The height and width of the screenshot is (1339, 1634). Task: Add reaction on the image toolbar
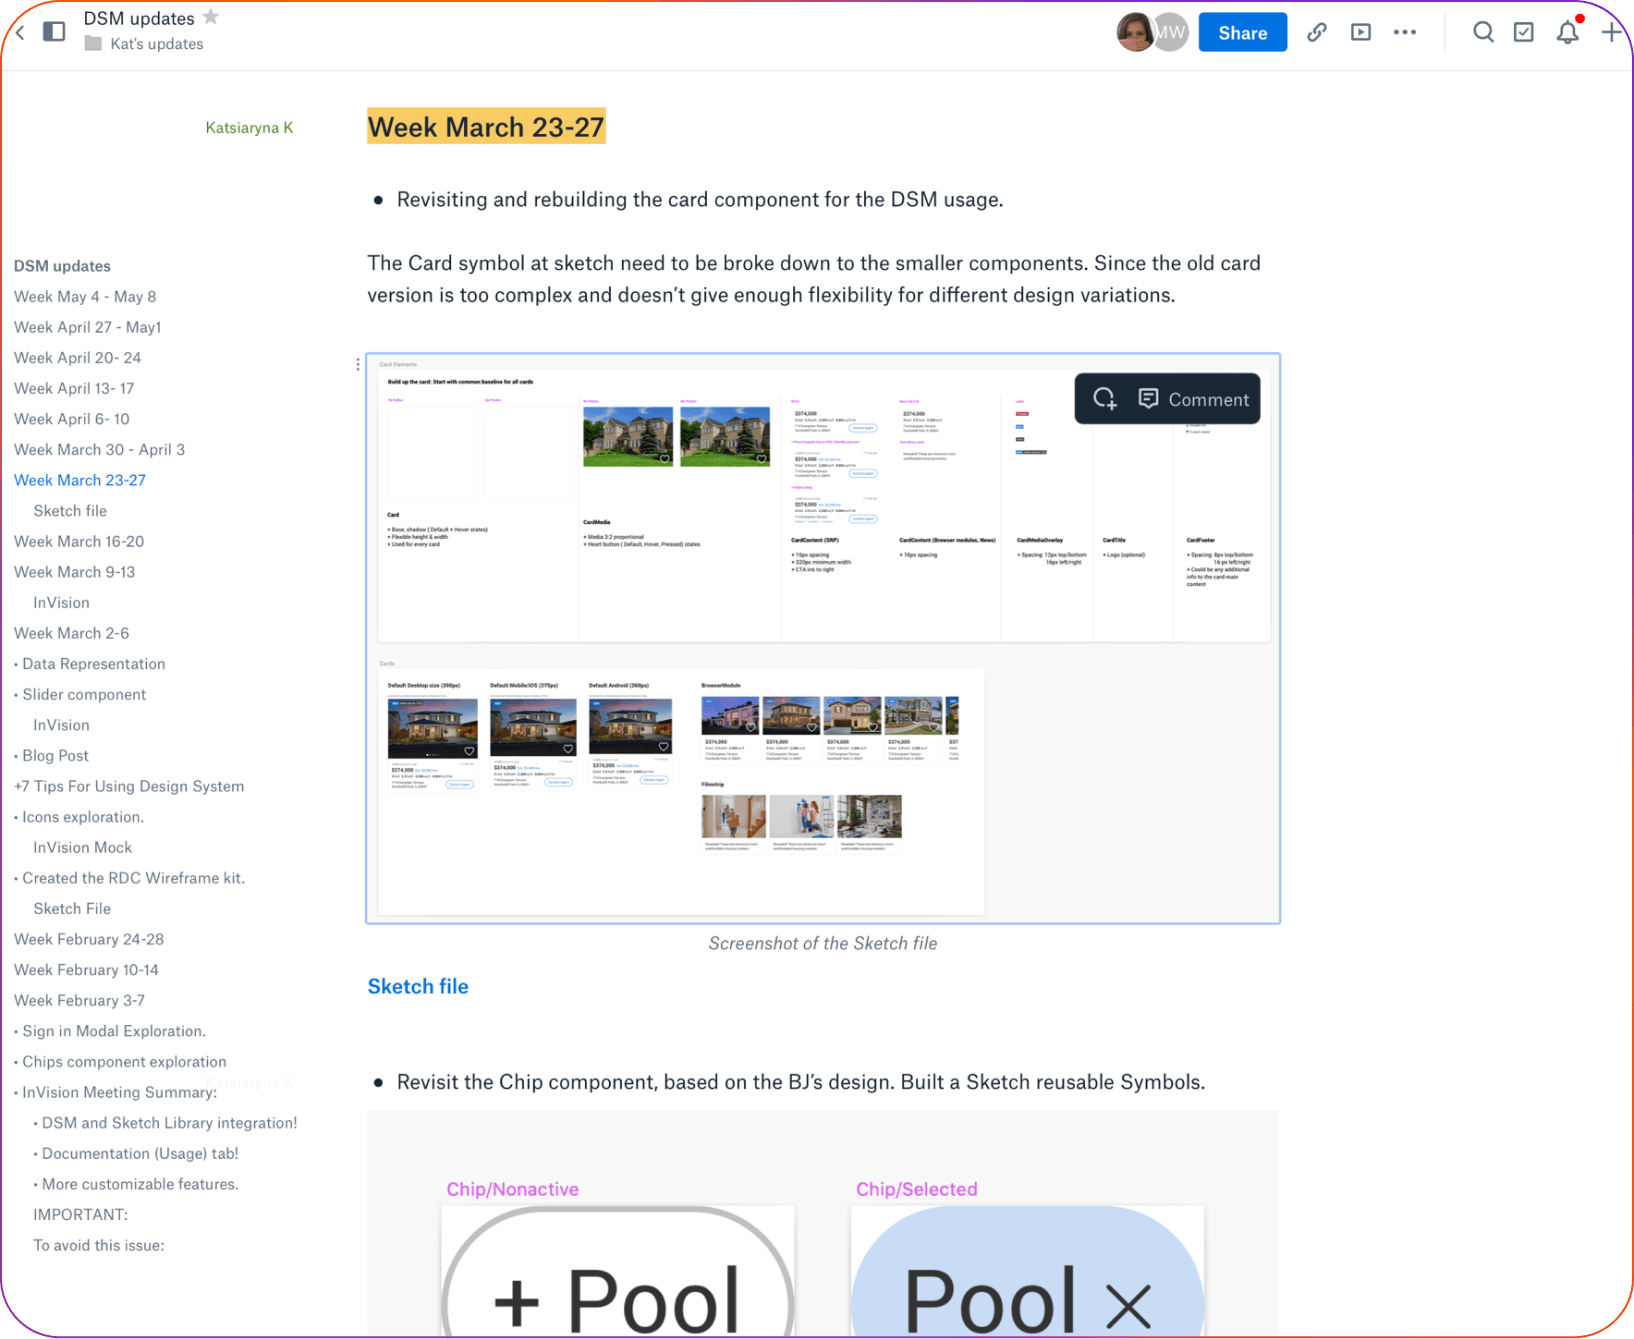[x=1104, y=399]
